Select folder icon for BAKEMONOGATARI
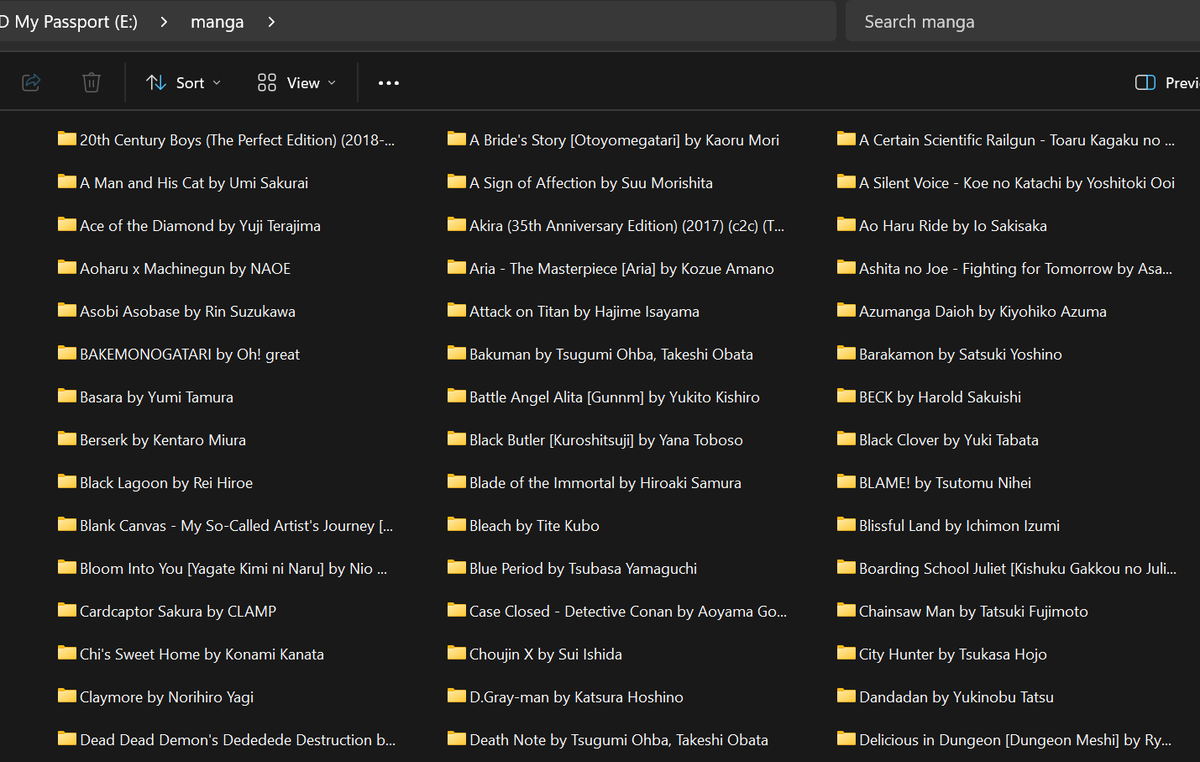This screenshot has height=762, width=1200. click(x=67, y=354)
